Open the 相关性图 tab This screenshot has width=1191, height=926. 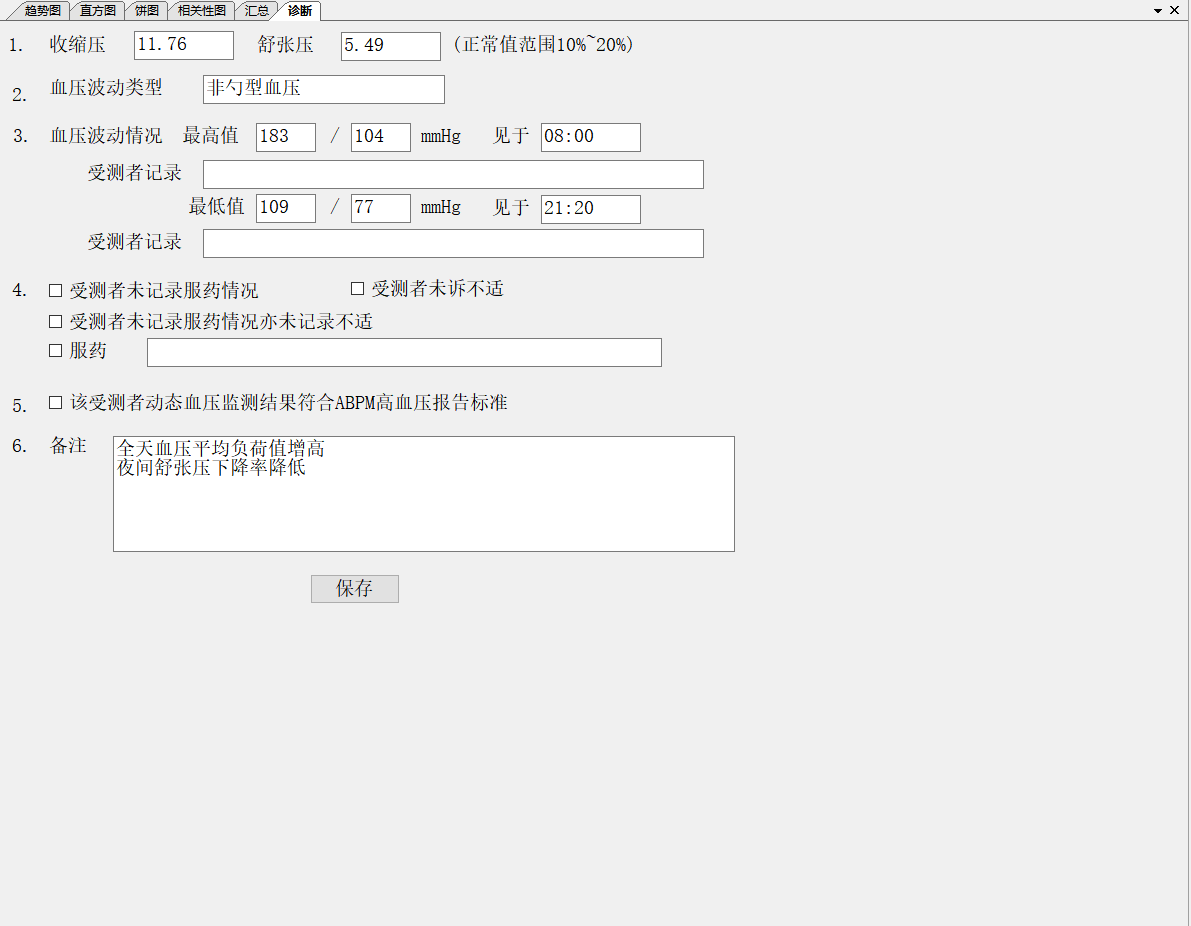coord(201,11)
